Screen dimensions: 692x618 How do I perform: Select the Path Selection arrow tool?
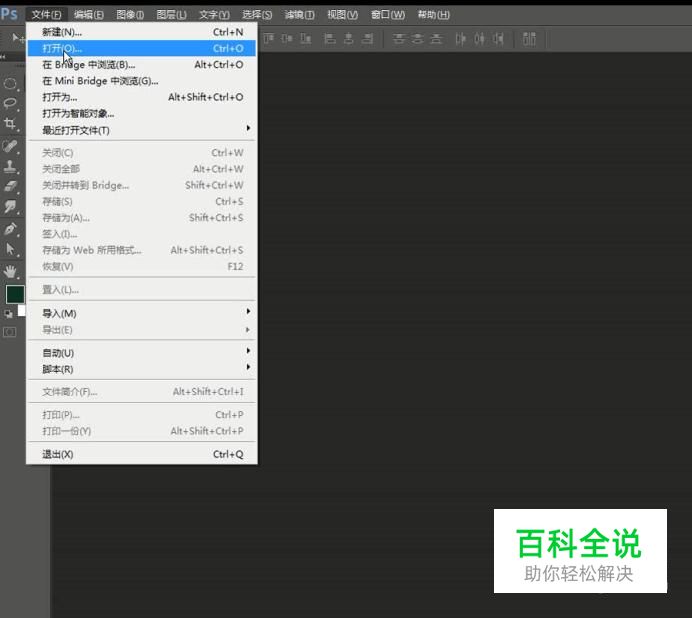pyautogui.click(x=10, y=249)
